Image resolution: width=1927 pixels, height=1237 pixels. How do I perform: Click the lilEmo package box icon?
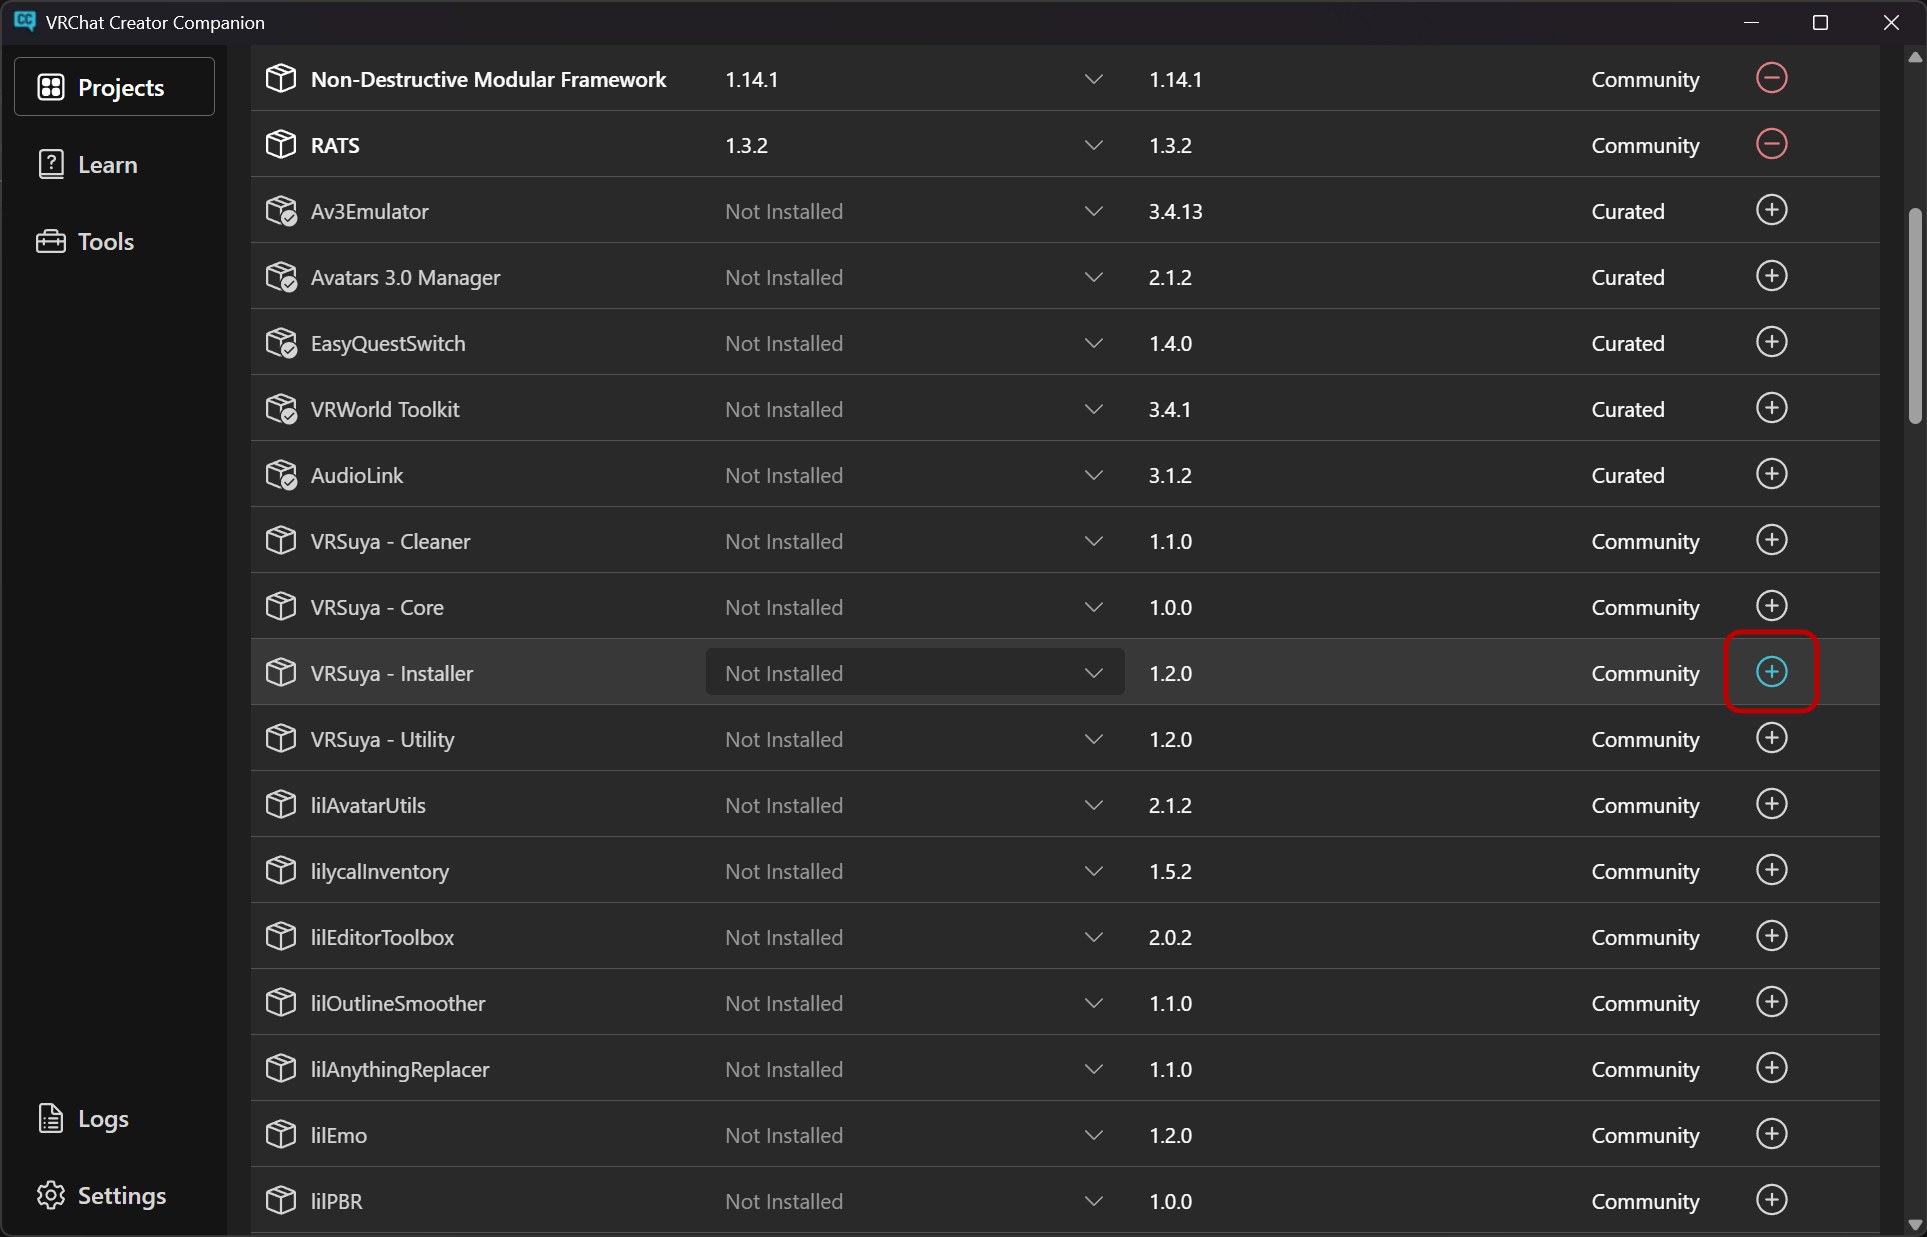pyautogui.click(x=281, y=1135)
